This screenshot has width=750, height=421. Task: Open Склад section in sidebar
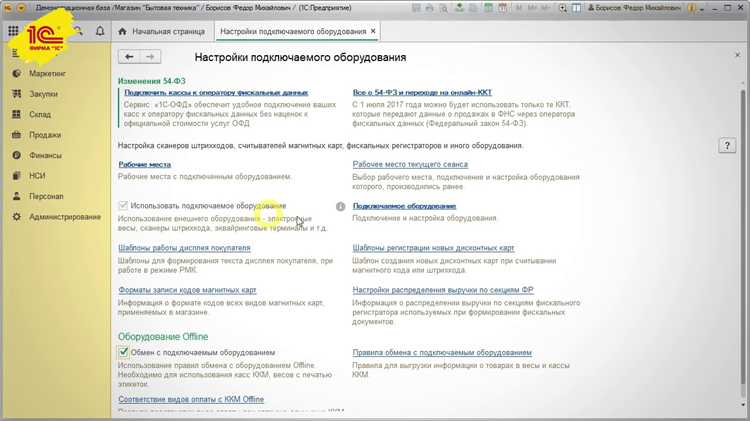[40, 114]
